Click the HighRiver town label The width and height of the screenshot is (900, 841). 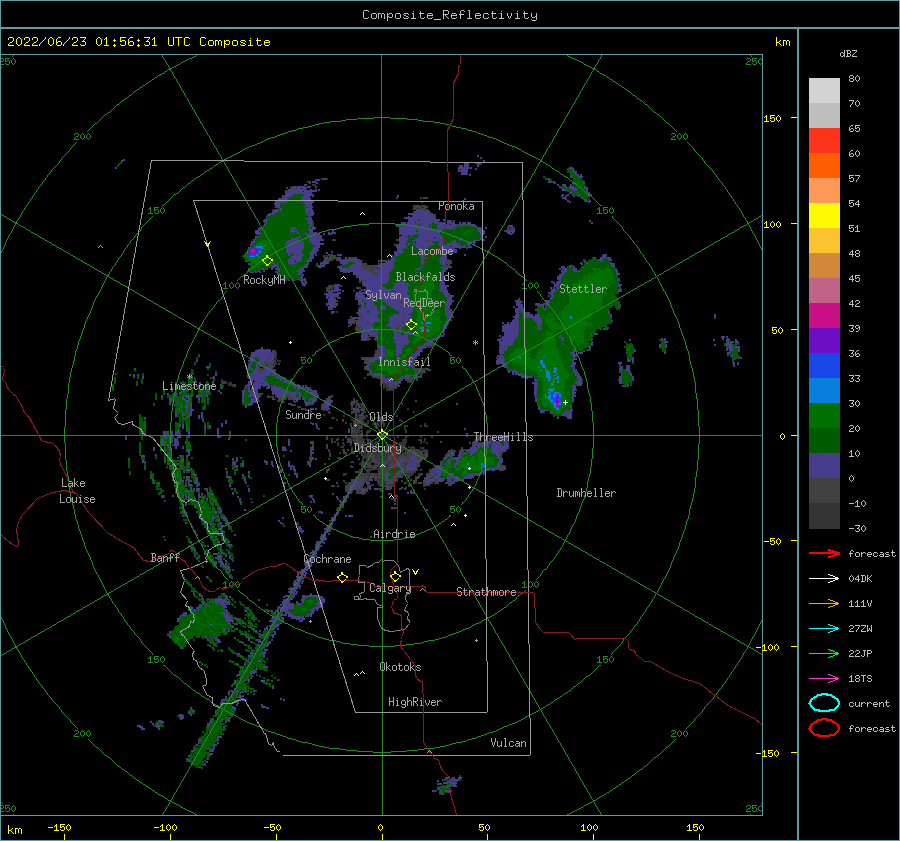click(x=415, y=702)
